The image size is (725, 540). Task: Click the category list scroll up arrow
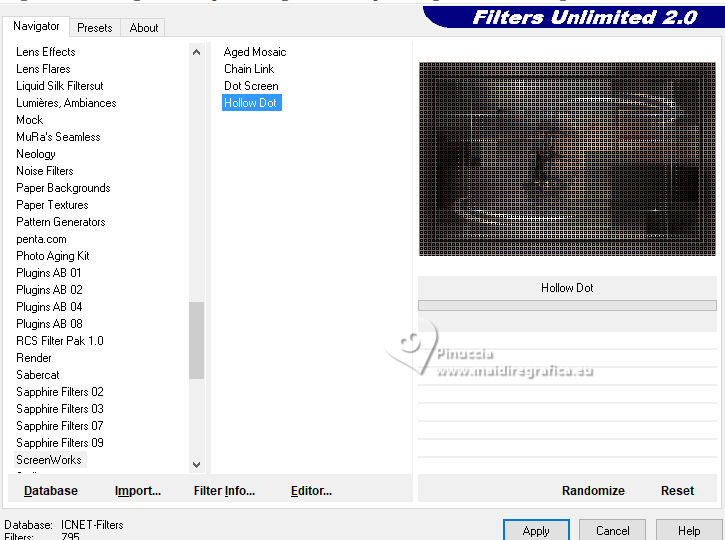[197, 52]
